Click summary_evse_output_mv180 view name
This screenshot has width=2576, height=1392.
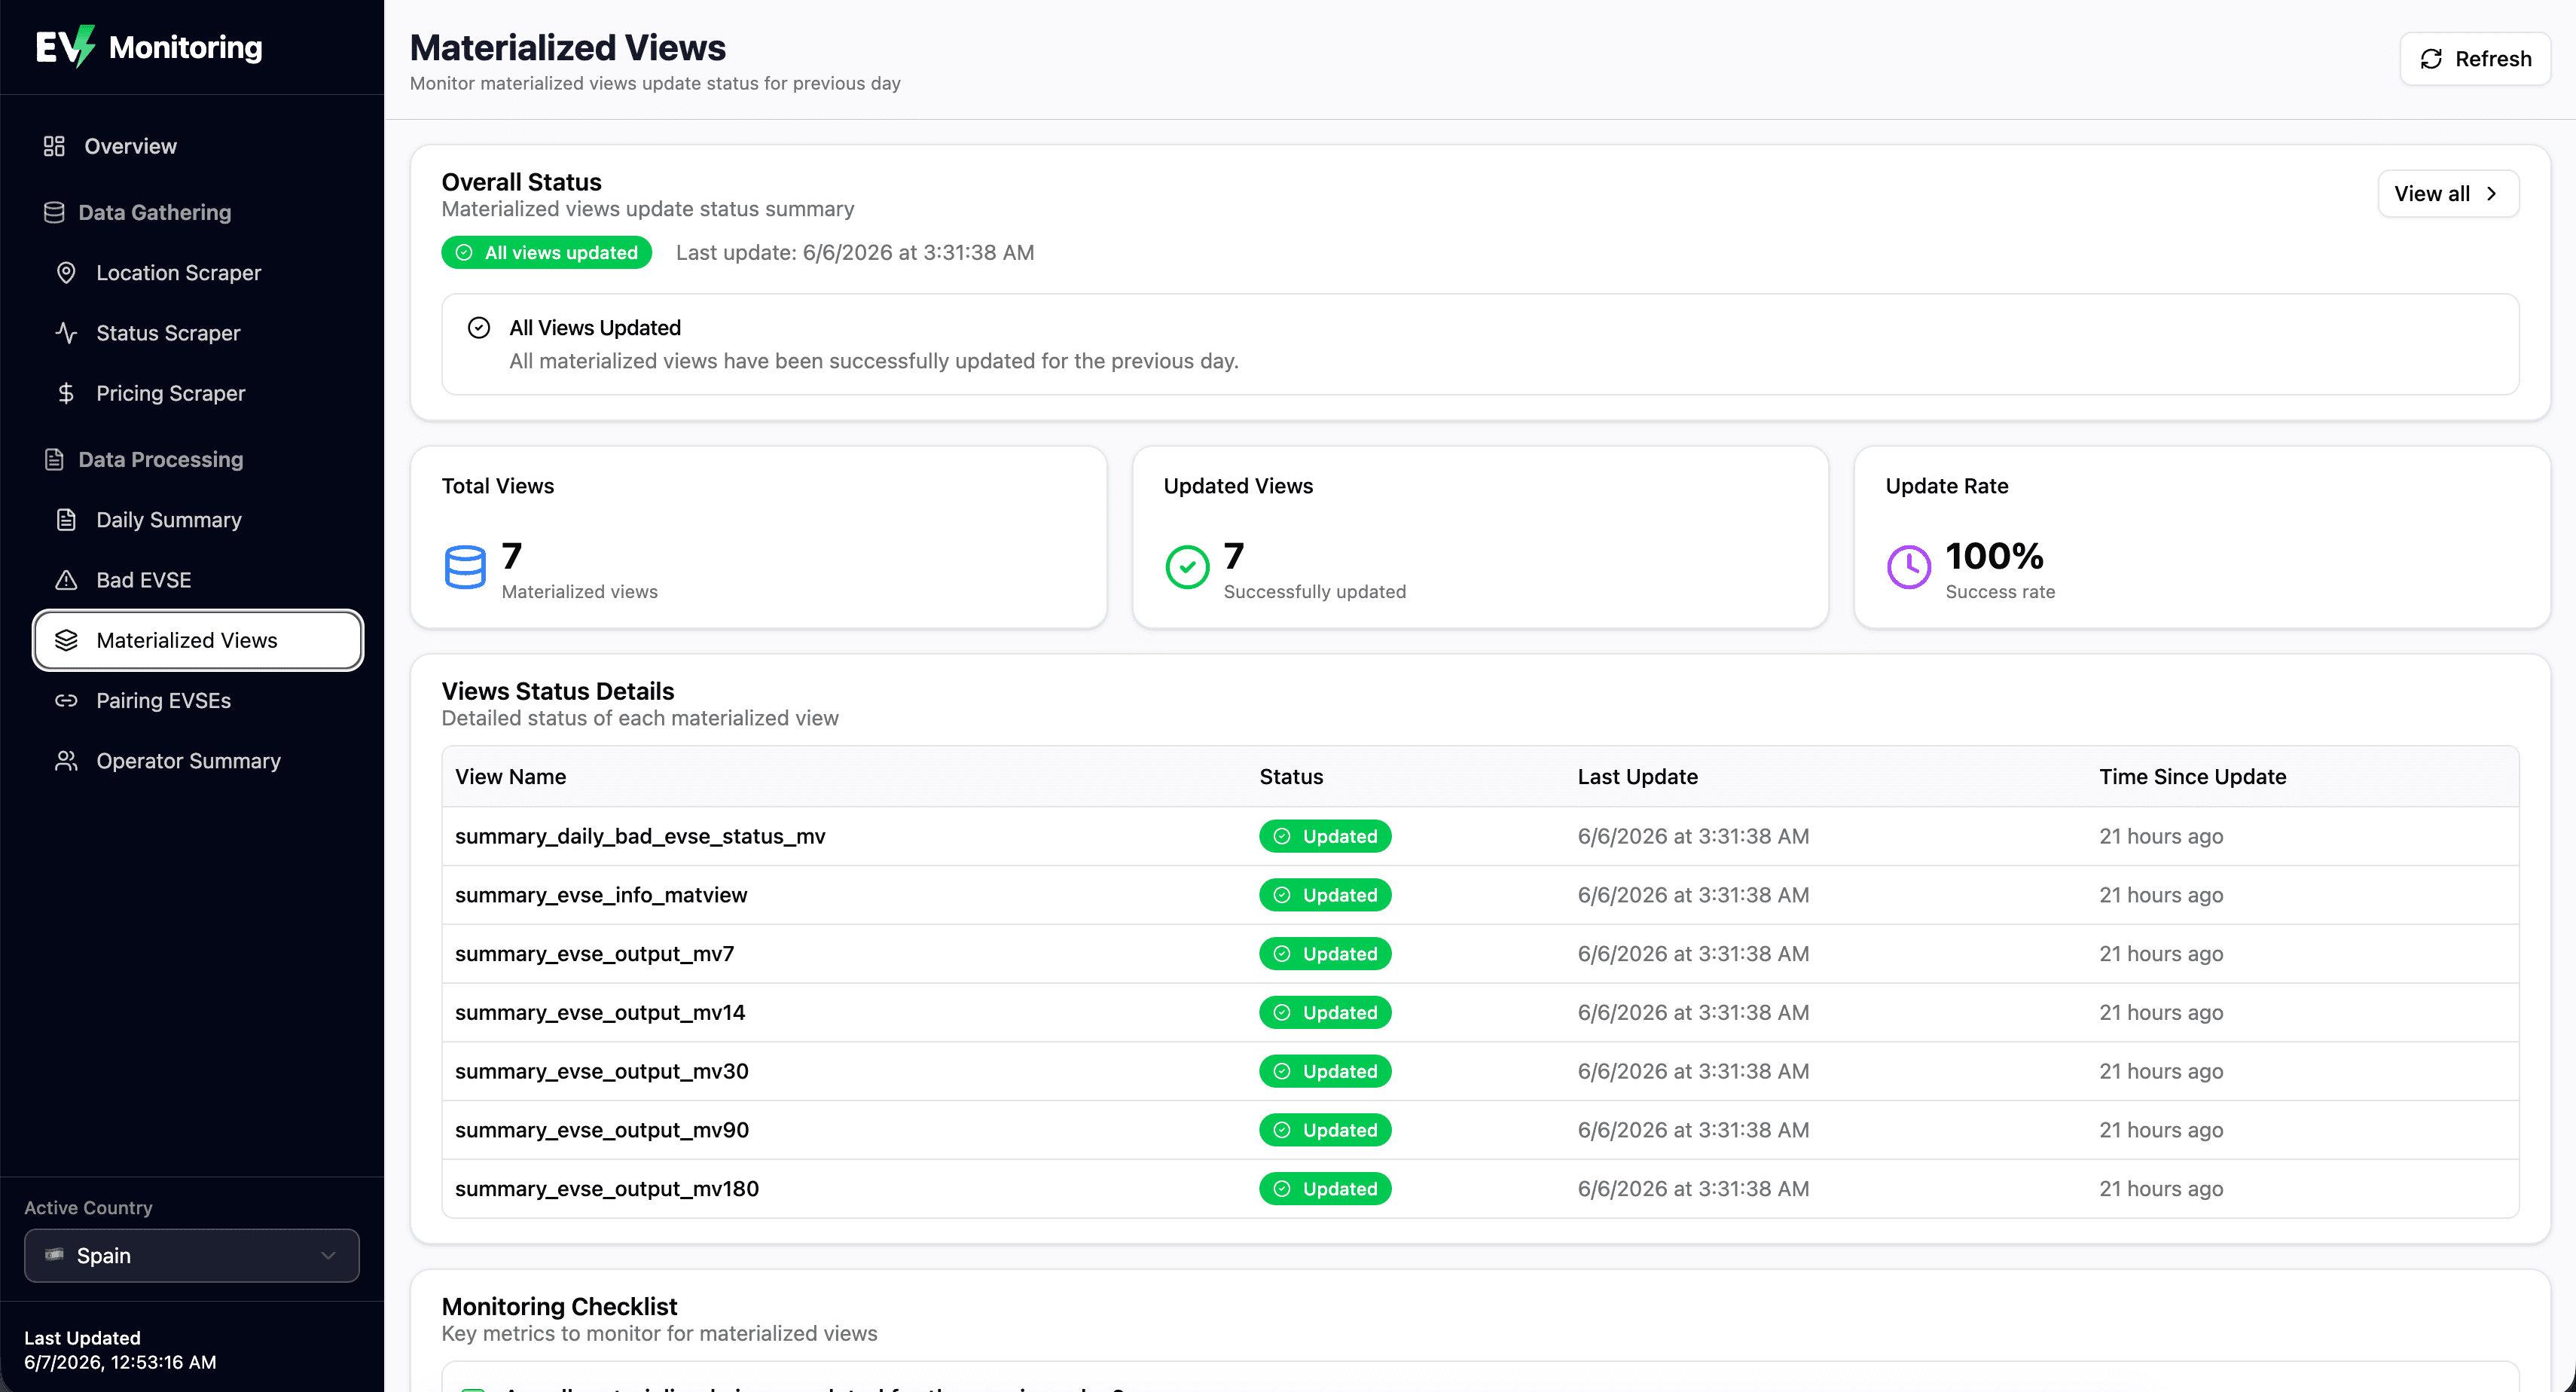pos(607,1188)
